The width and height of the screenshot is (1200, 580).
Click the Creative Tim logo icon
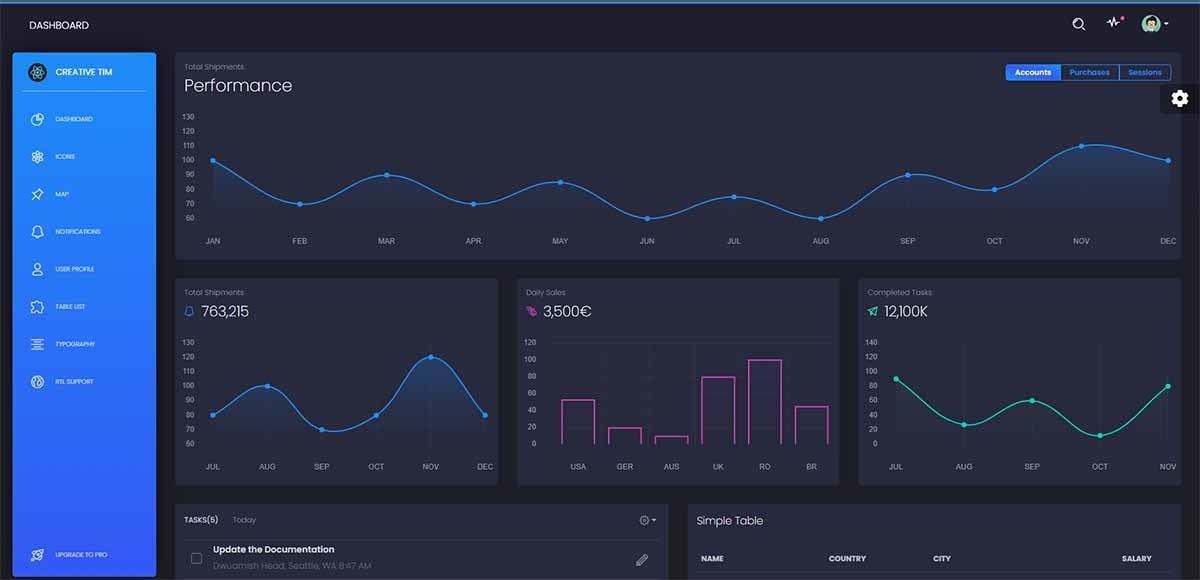37,72
